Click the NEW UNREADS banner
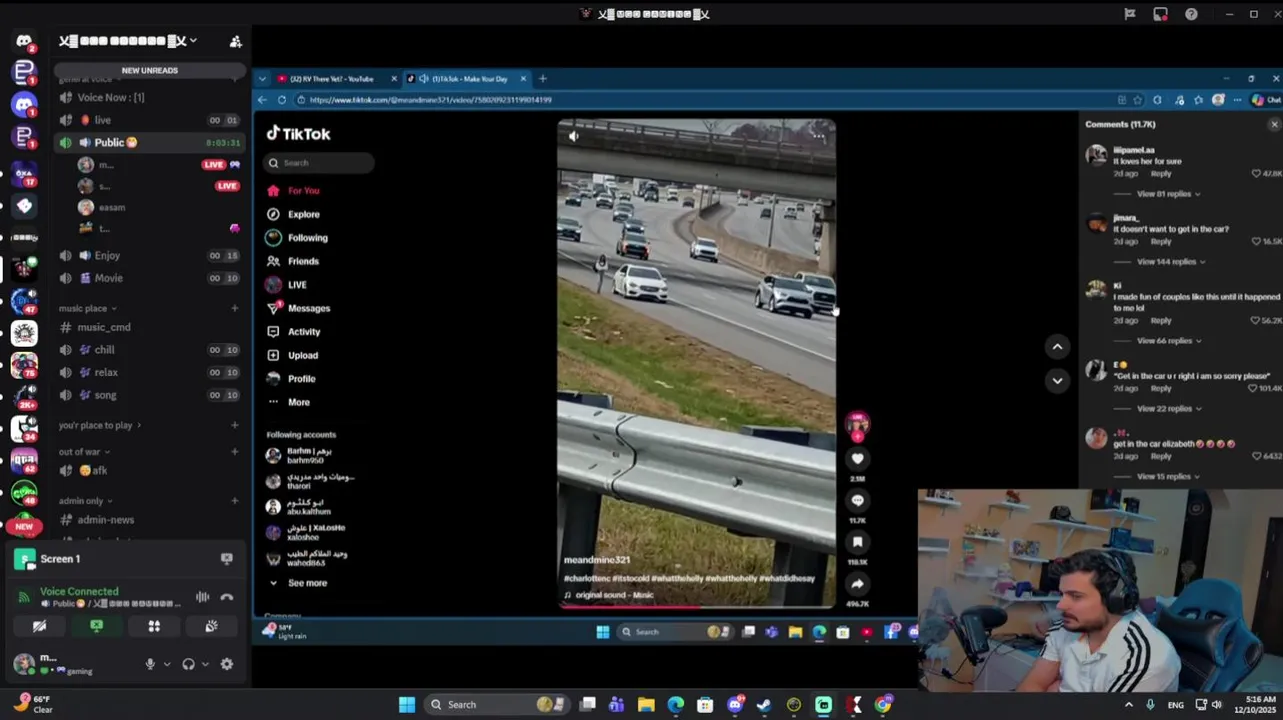Viewport: 1283px width, 720px height. pyautogui.click(x=150, y=70)
